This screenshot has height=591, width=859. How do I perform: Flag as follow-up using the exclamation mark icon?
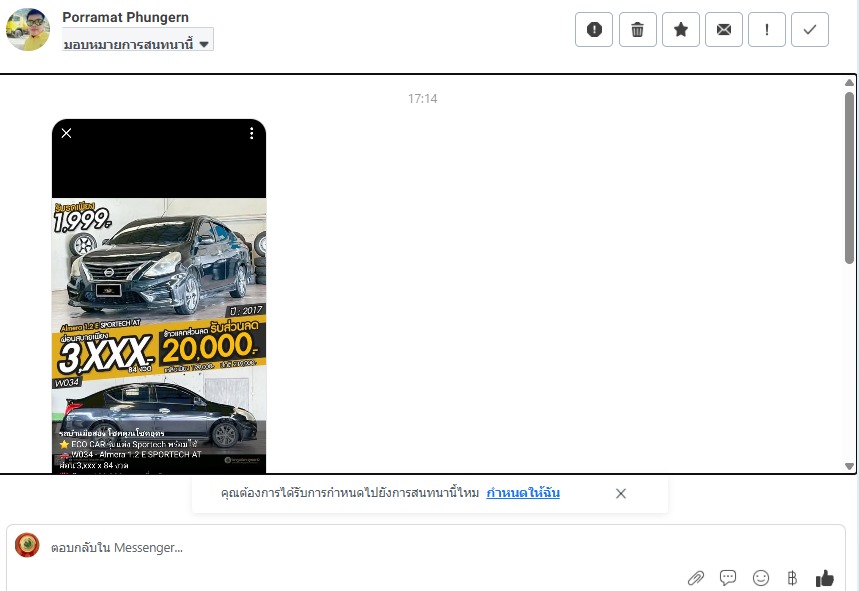click(x=767, y=30)
